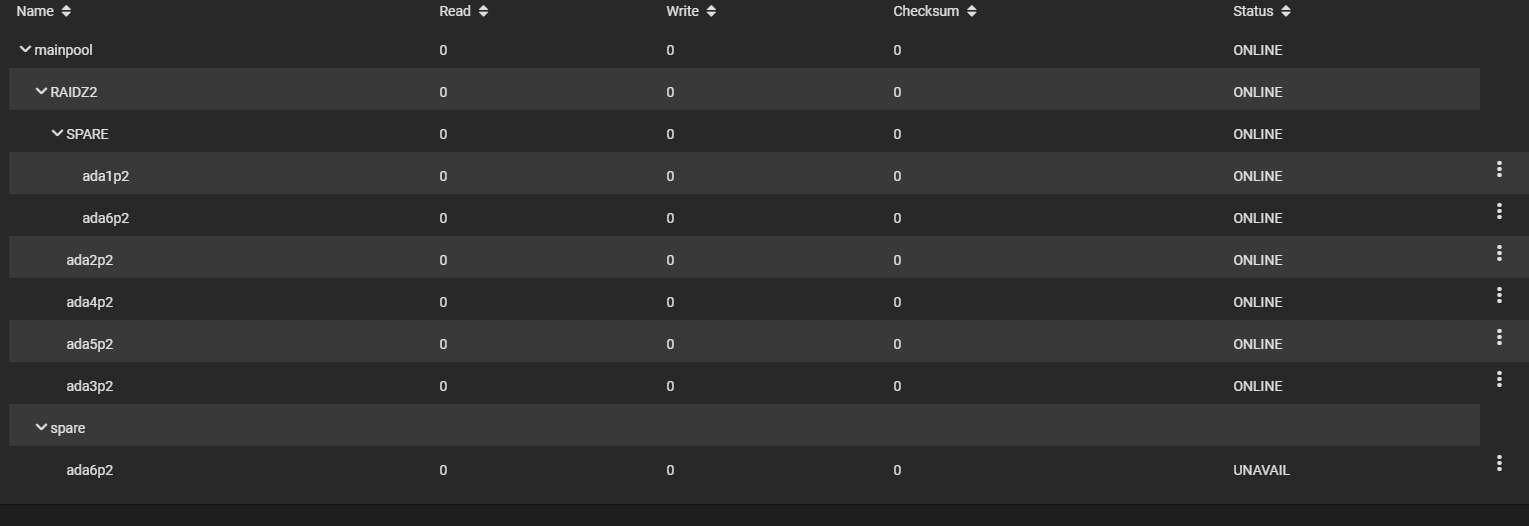Viewport: 1529px width, 526px height.
Task: Open options menu for UNAVAIL ada6p2 spare
Action: pos(1498,463)
